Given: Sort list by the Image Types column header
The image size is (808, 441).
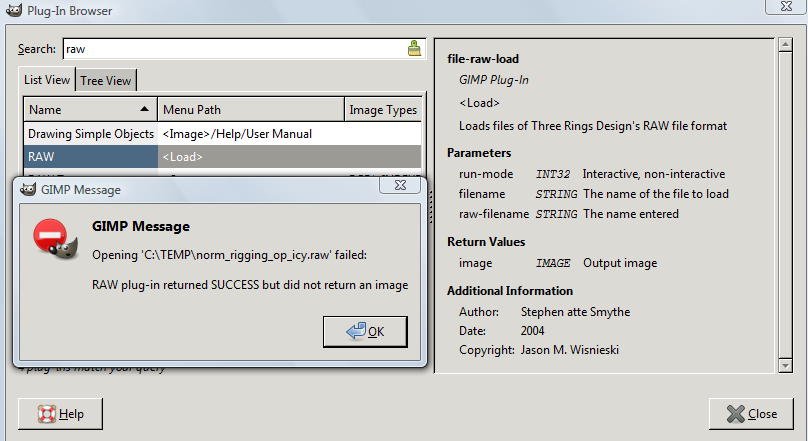Looking at the screenshot, I should pos(383,110).
